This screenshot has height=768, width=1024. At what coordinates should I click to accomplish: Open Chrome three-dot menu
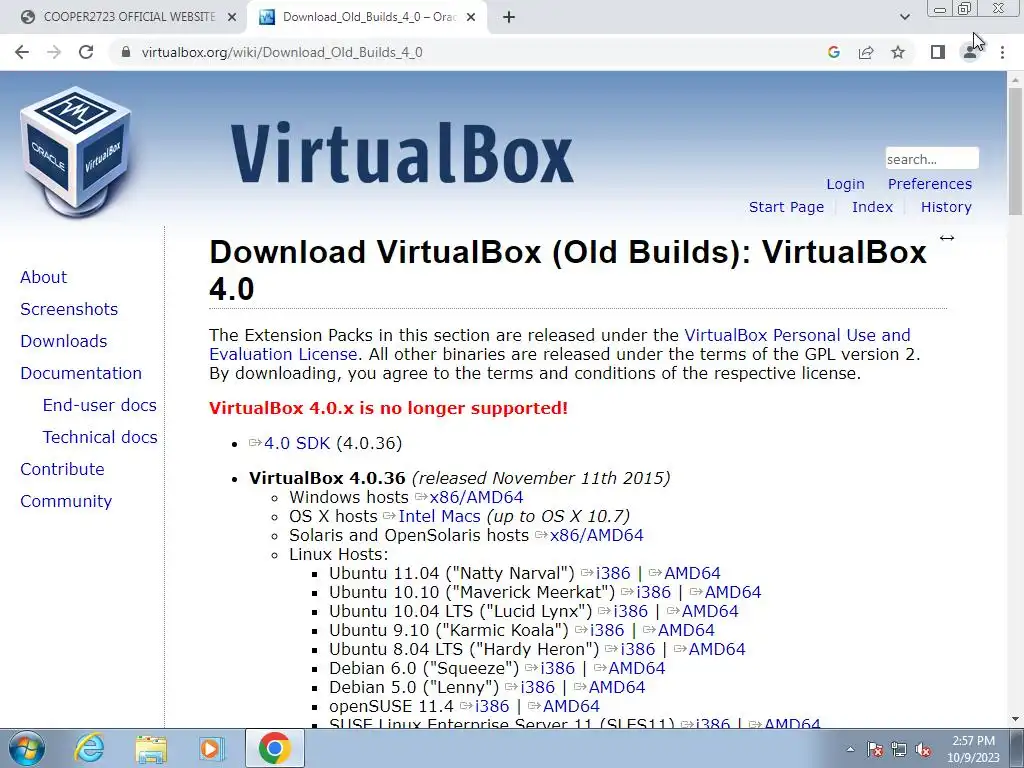1002,52
